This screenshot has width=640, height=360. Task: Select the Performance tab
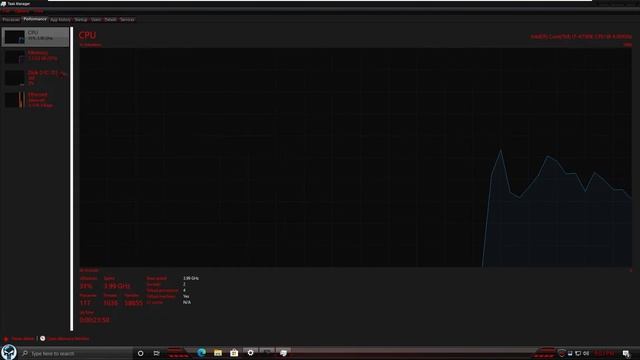coord(35,19)
